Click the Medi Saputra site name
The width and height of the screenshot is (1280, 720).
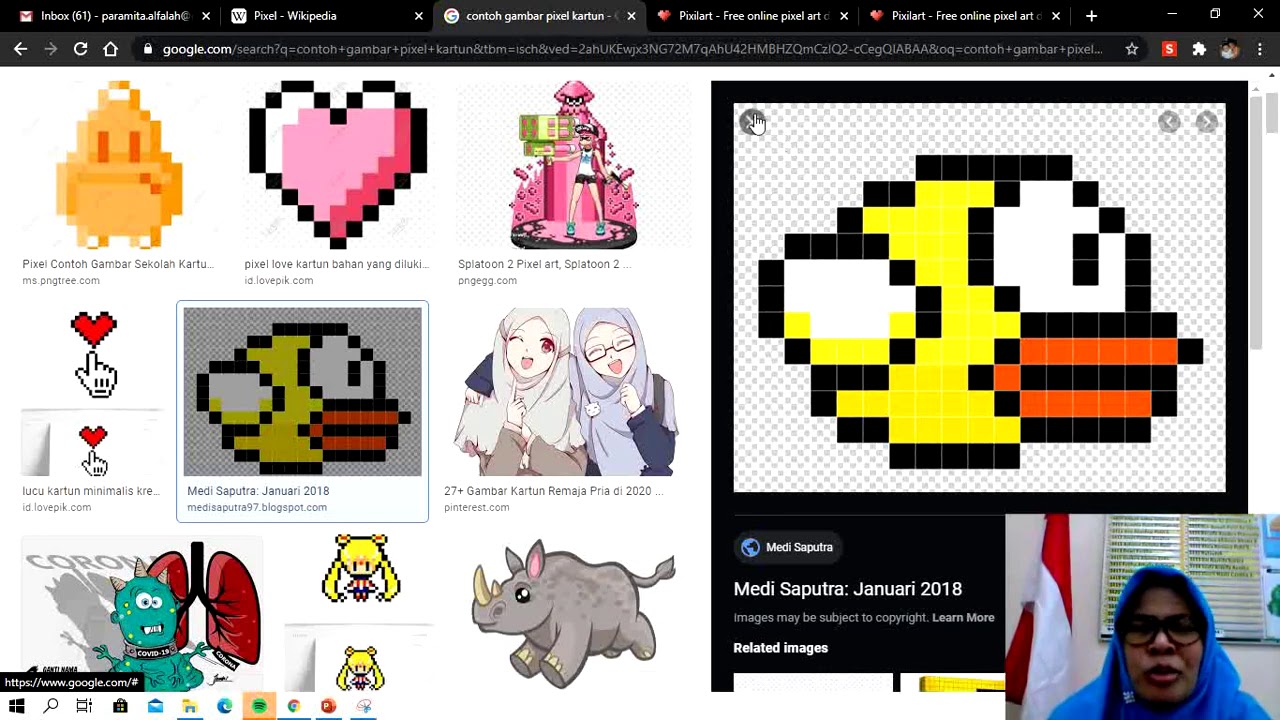pos(799,547)
